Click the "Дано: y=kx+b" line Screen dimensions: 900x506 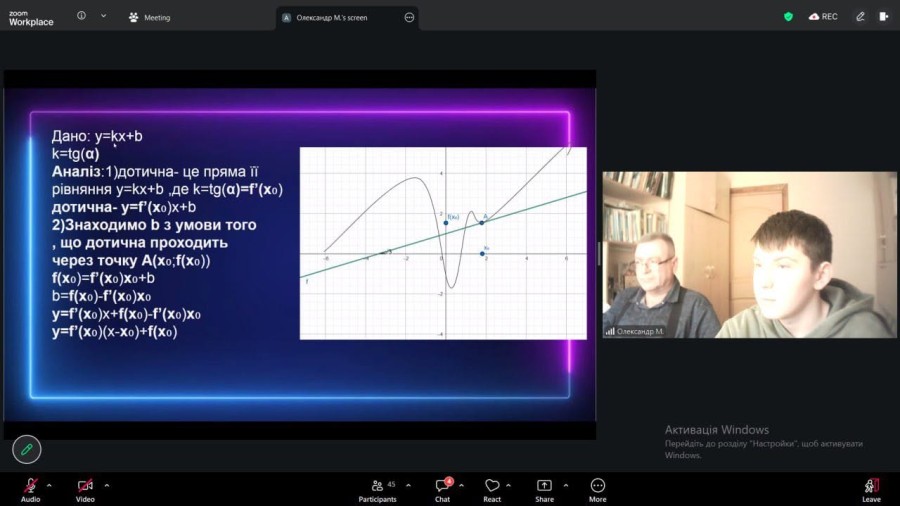click(x=97, y=136)
